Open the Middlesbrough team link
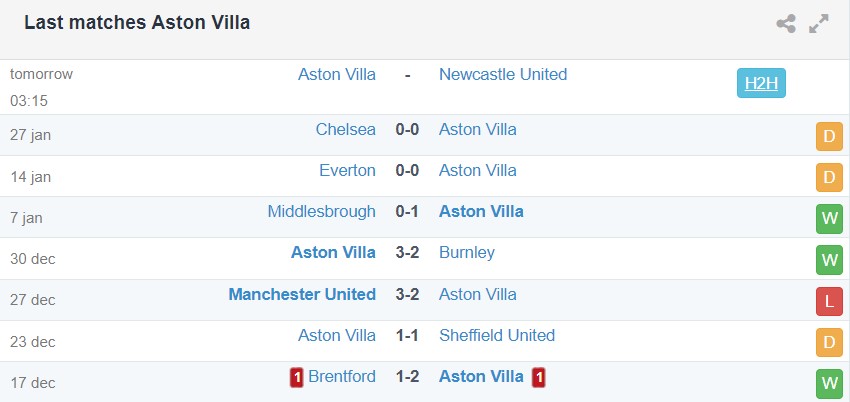850x402 pixels. 322,211
